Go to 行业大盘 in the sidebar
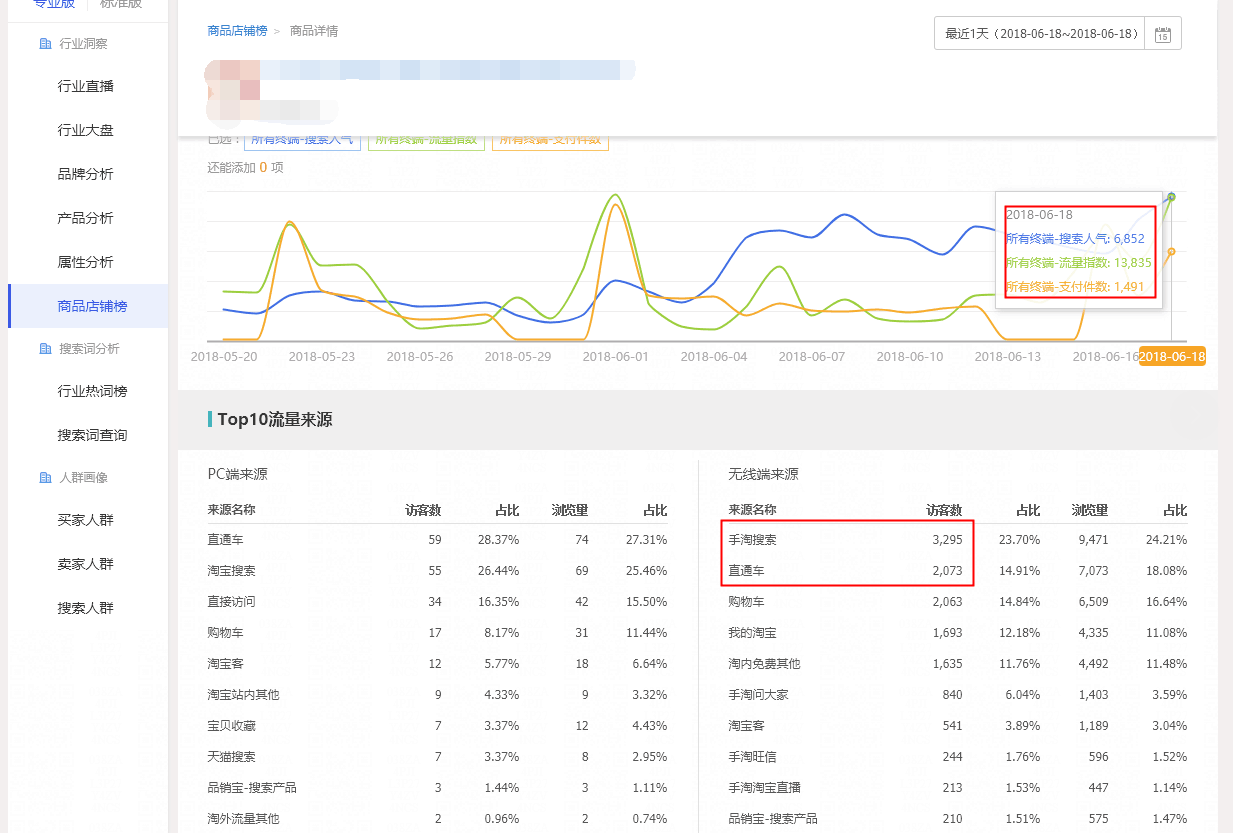 pyautogui.click(x=86, y=130)
